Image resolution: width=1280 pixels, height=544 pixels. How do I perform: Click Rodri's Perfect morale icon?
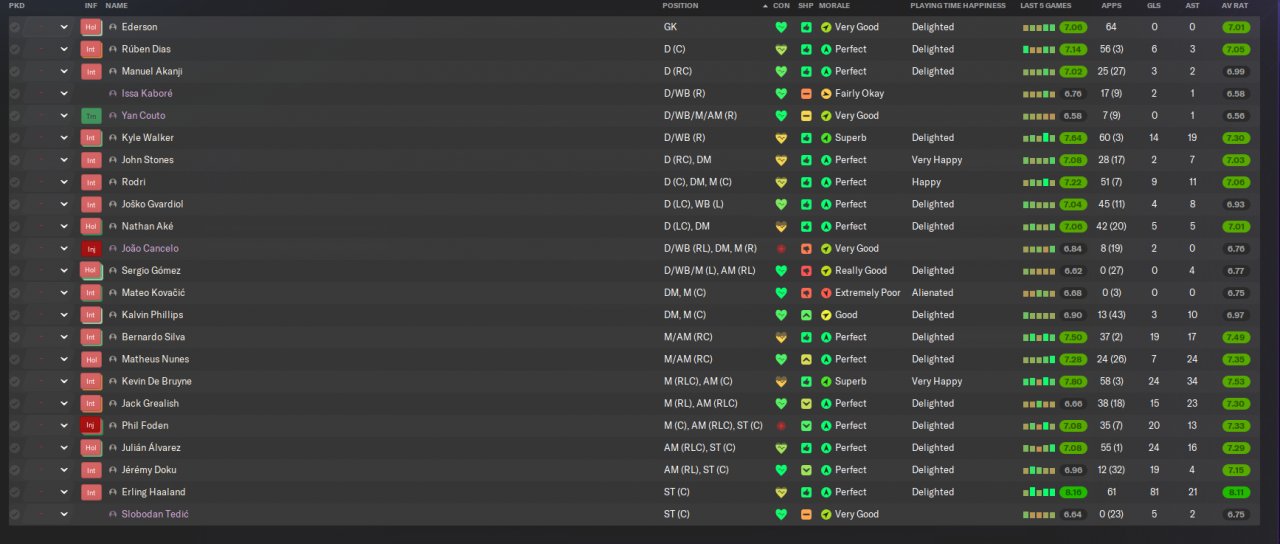(x=826, y=183)
